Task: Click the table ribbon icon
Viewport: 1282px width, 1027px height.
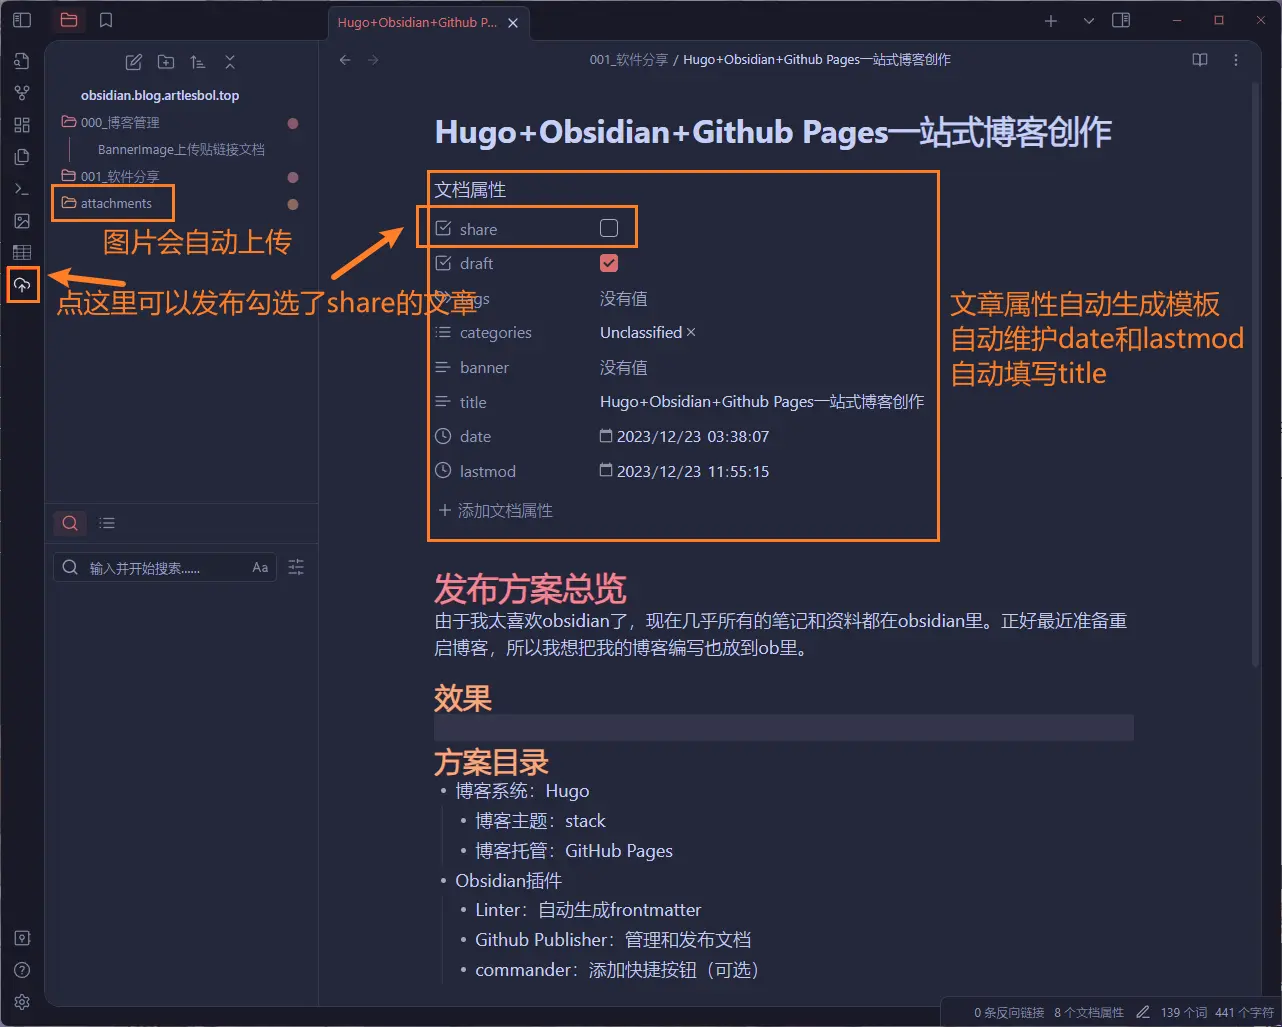Action: (22, 253)
